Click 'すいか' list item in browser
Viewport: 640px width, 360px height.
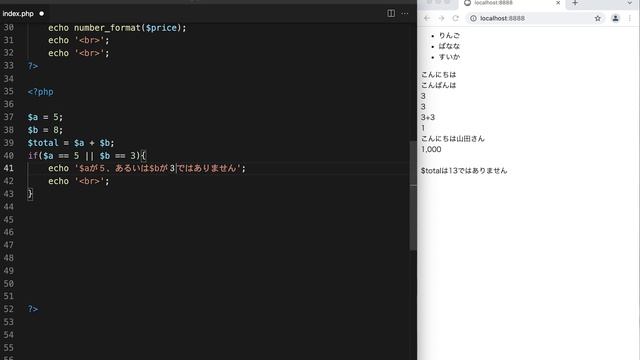pos(449,57)
